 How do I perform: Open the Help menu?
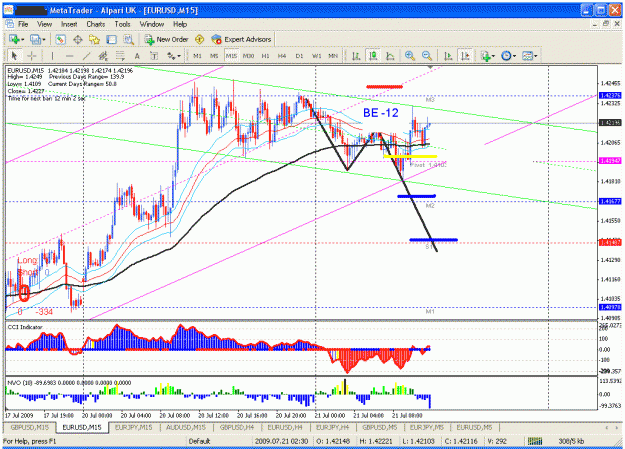pos(180,24)
